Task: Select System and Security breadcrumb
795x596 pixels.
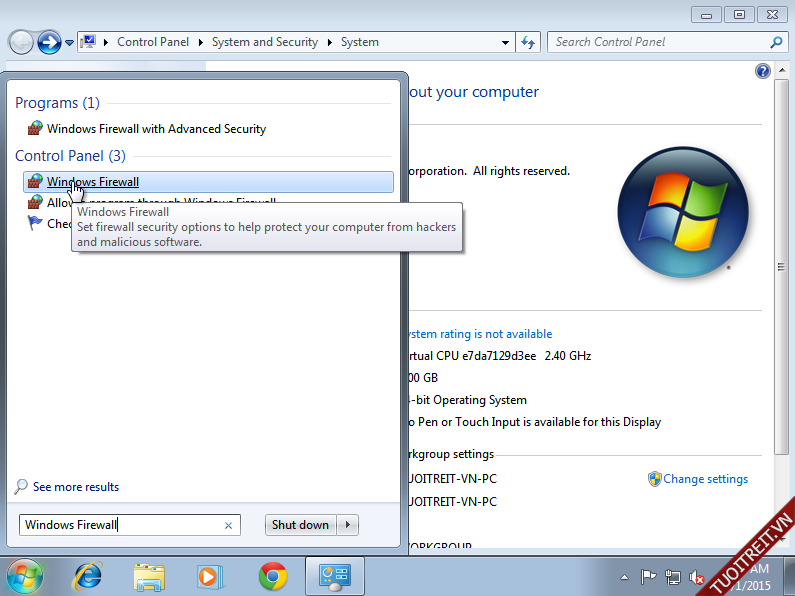Action: click(x=265, y=42)
